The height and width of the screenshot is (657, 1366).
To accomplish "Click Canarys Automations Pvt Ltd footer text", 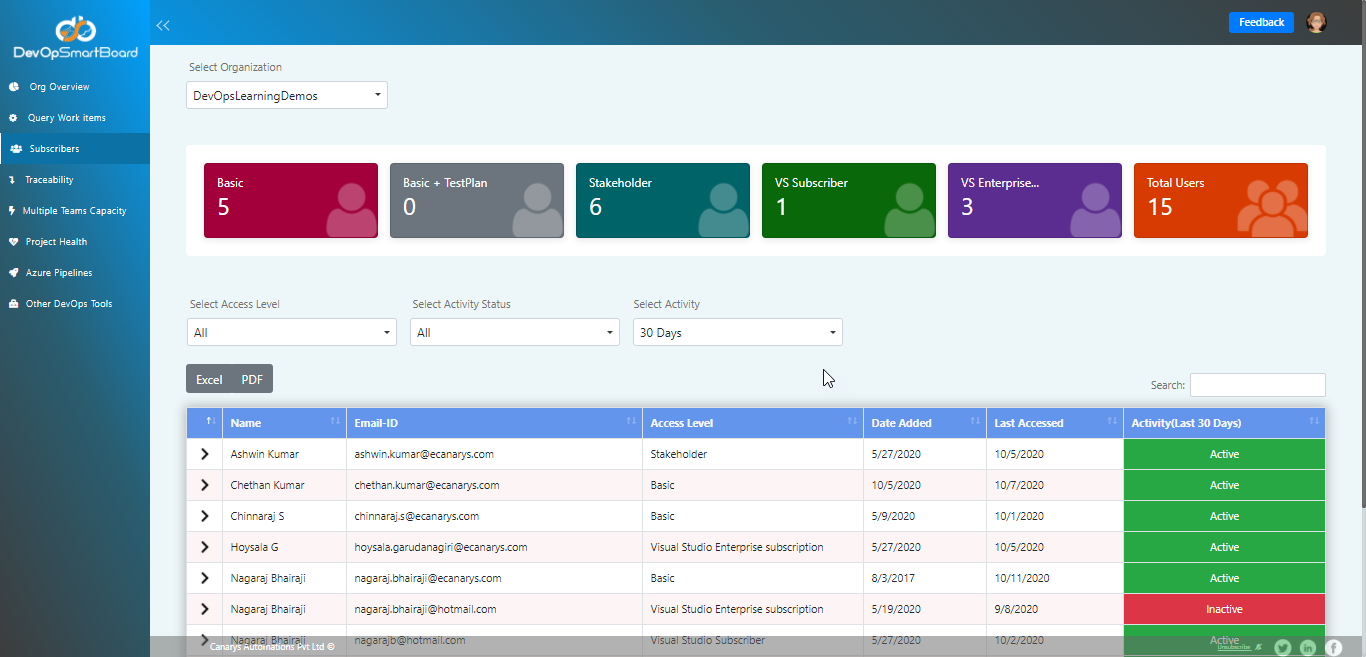I will pos(272,647).
